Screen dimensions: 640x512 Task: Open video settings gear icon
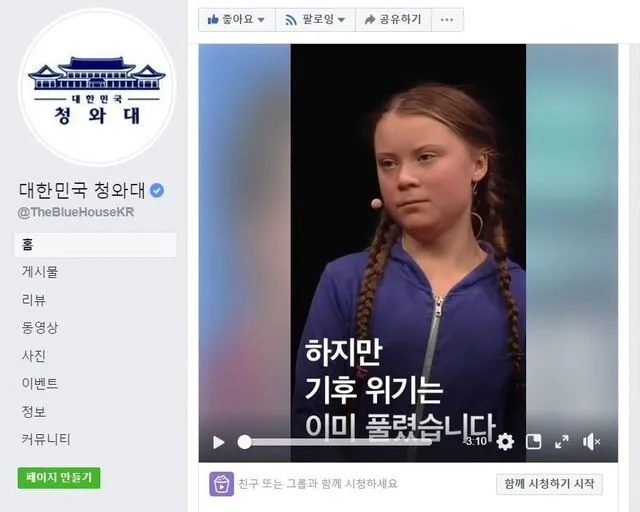click(505, 442)
